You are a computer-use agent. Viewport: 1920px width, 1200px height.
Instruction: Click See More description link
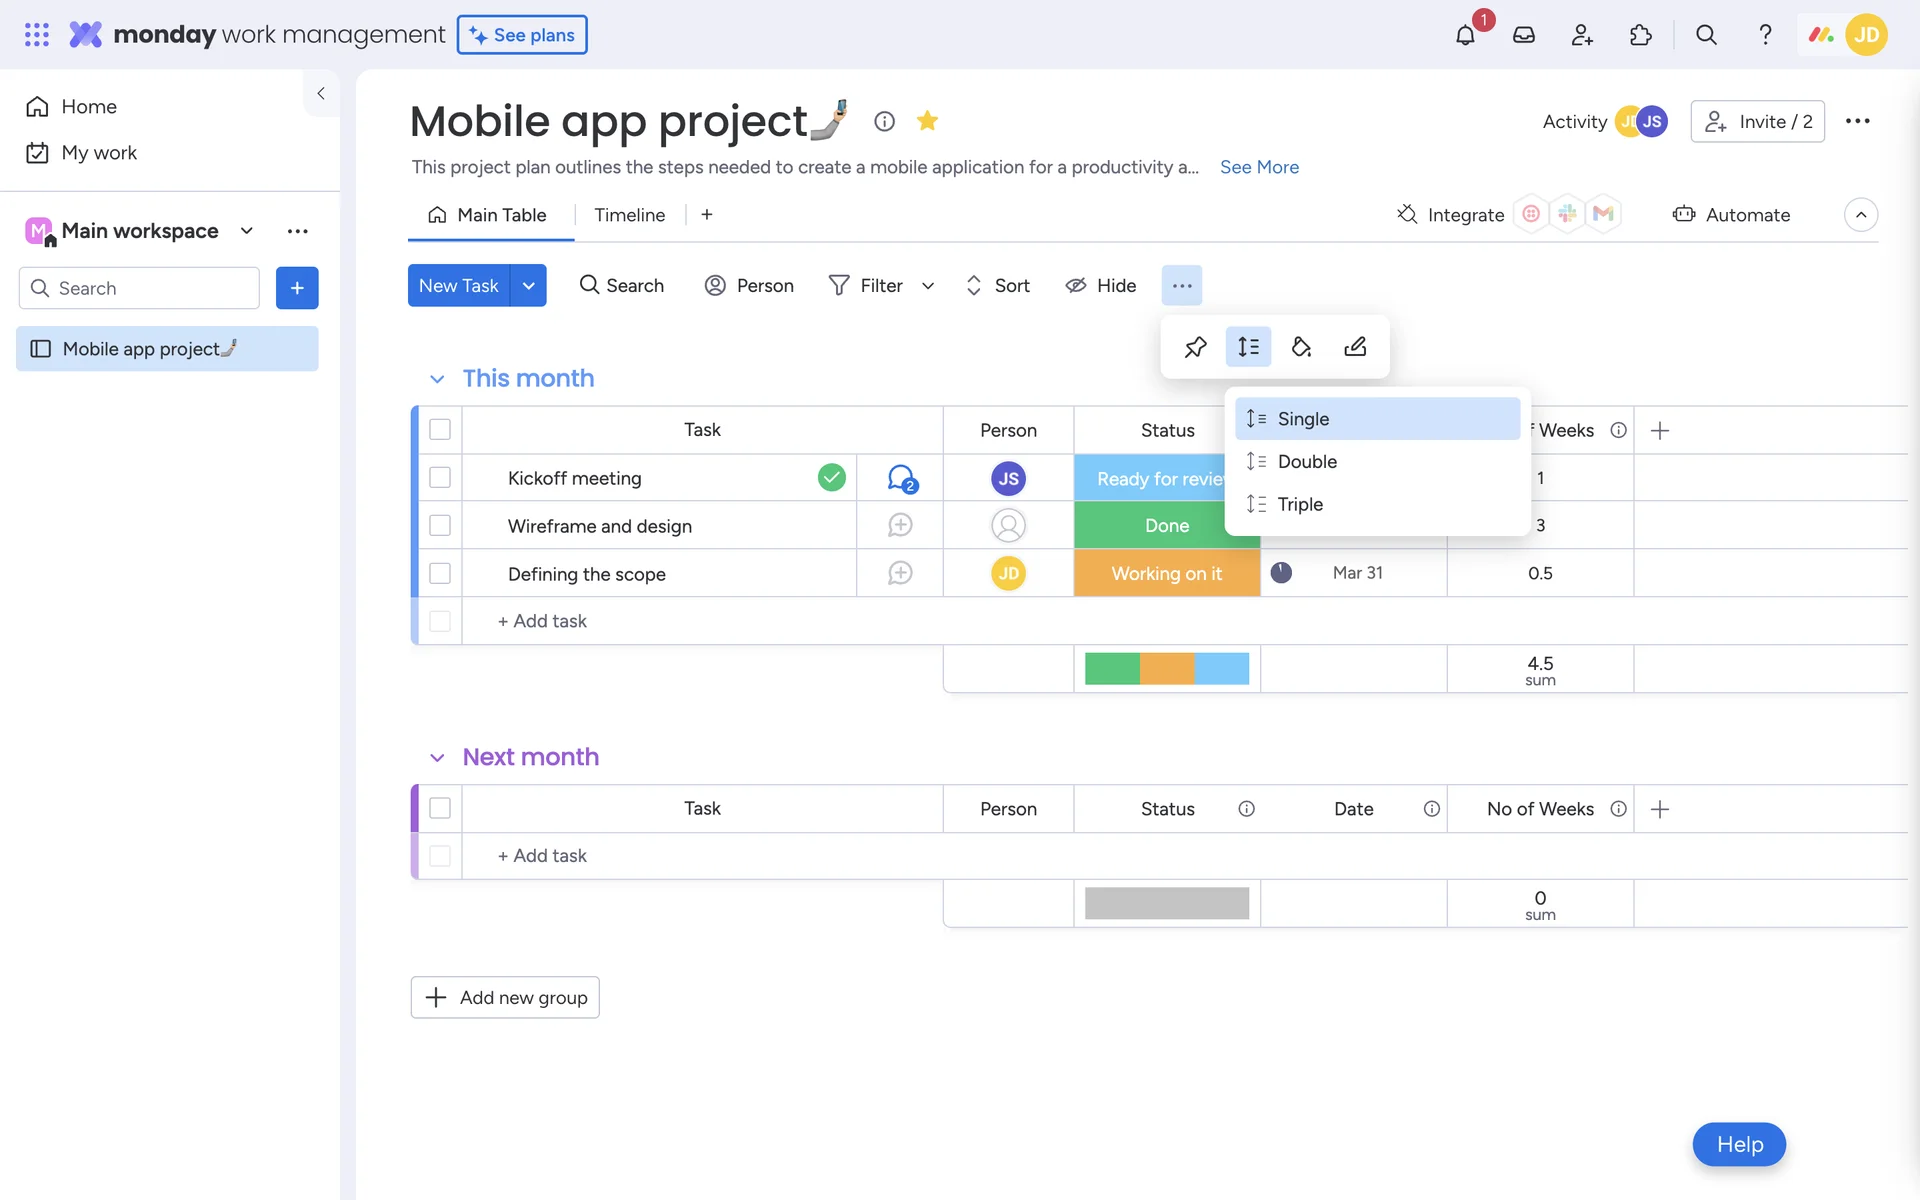click(1259, 167)
